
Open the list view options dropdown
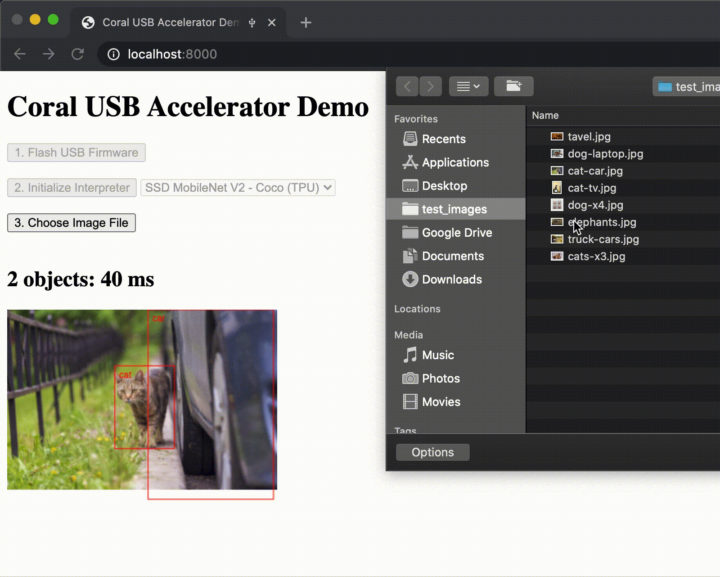pos(468,86)
